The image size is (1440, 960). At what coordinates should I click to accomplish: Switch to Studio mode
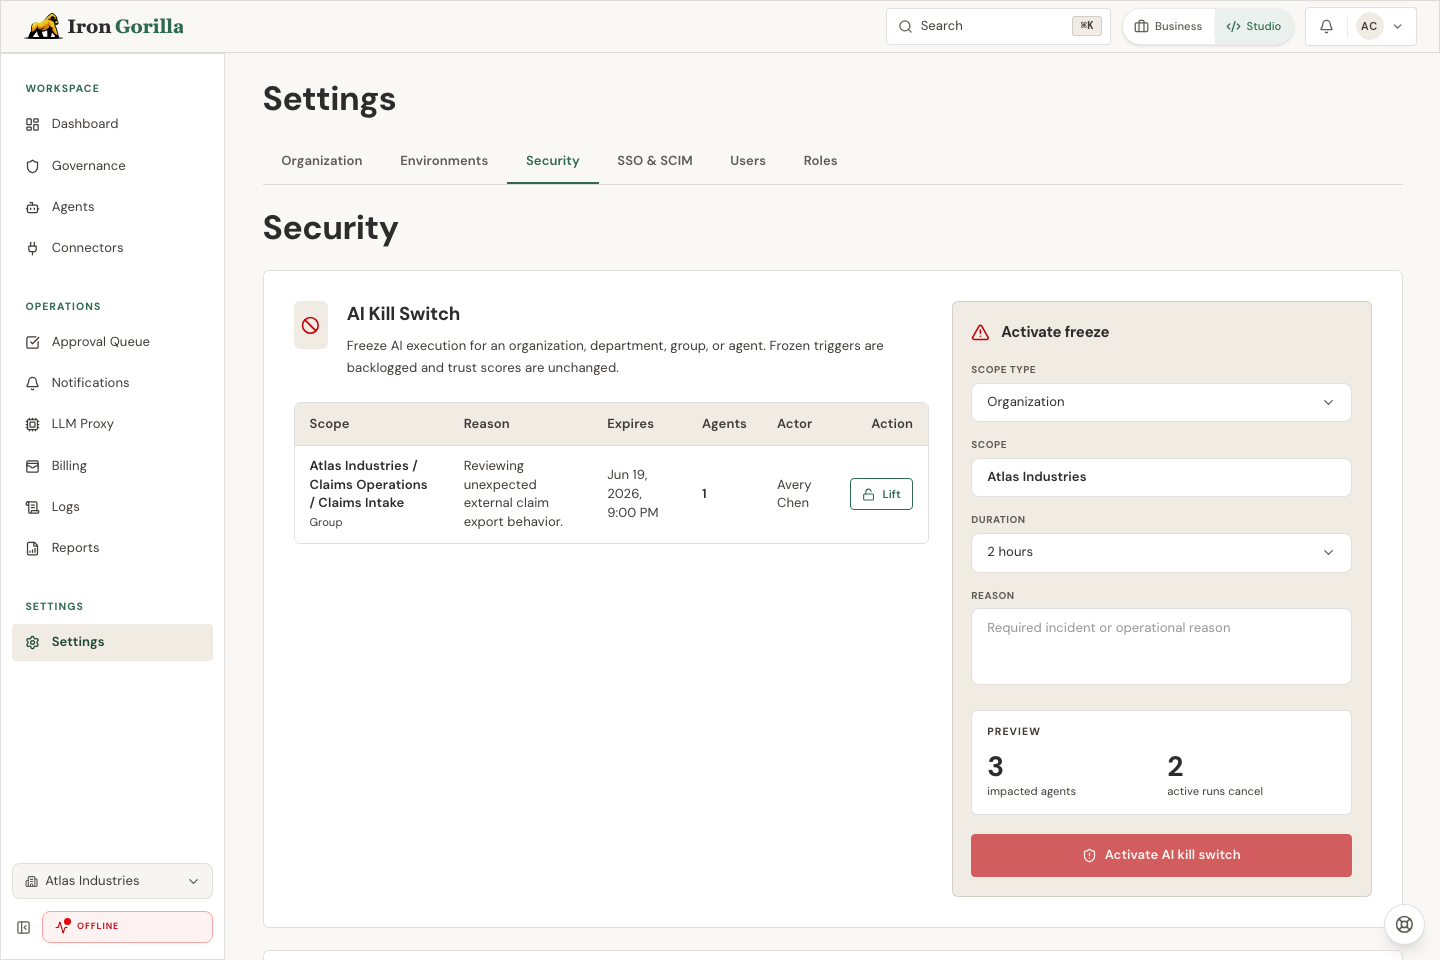(x=1254, y=27)
